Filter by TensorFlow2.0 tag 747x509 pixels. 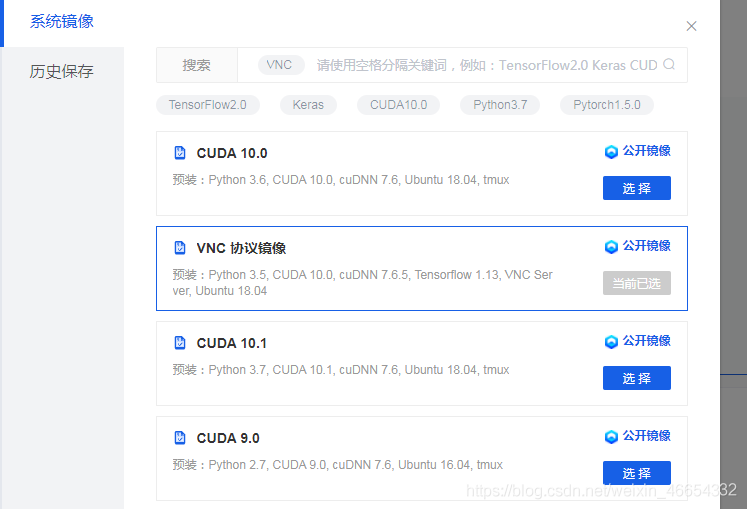coord(208,105)
